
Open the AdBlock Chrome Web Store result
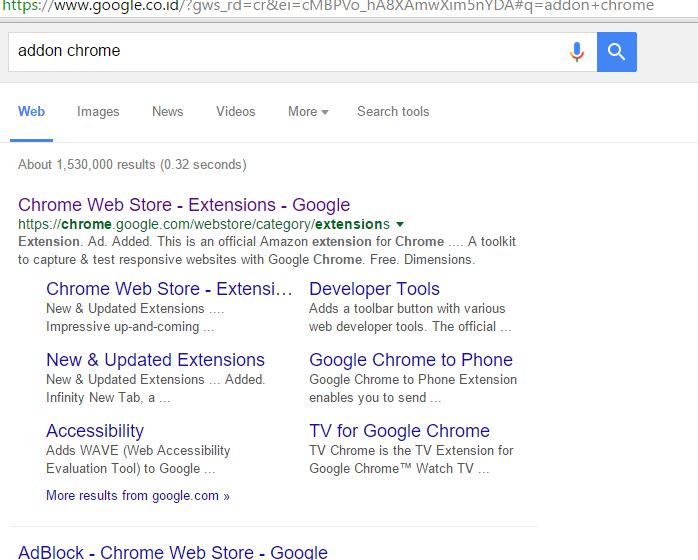(173, 552)
